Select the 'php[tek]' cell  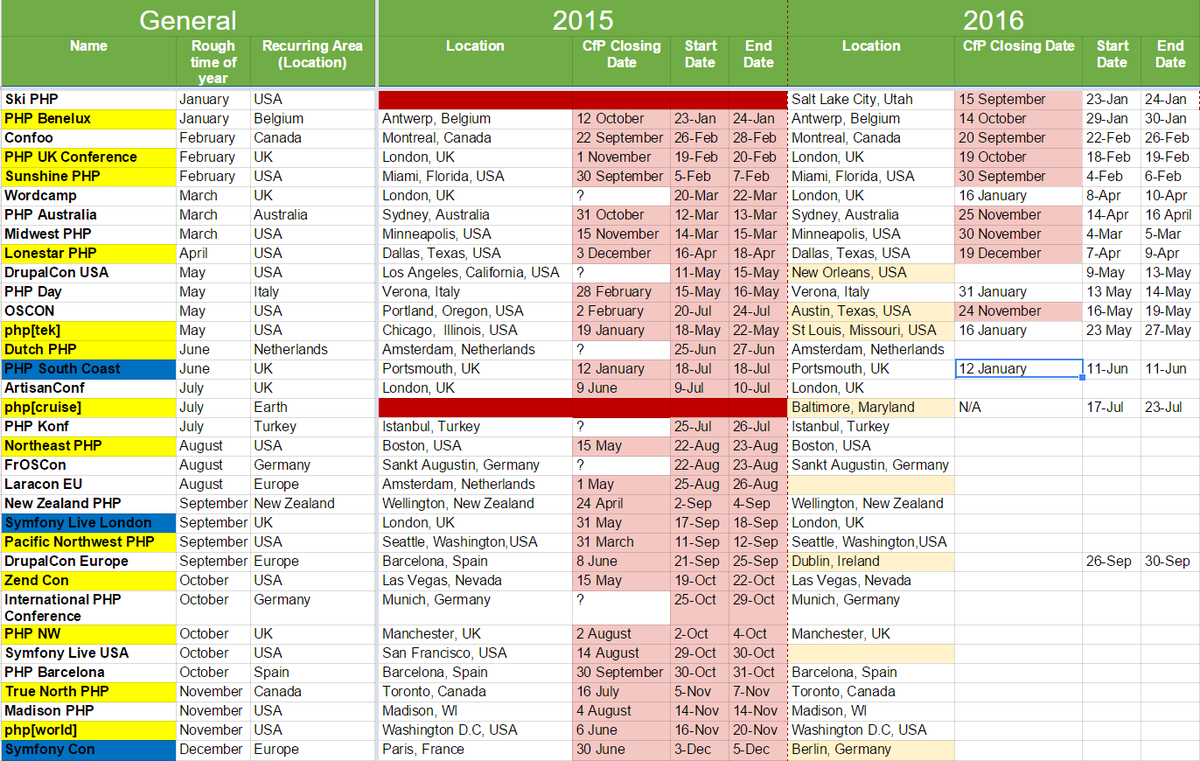click(x=89, y=330)
